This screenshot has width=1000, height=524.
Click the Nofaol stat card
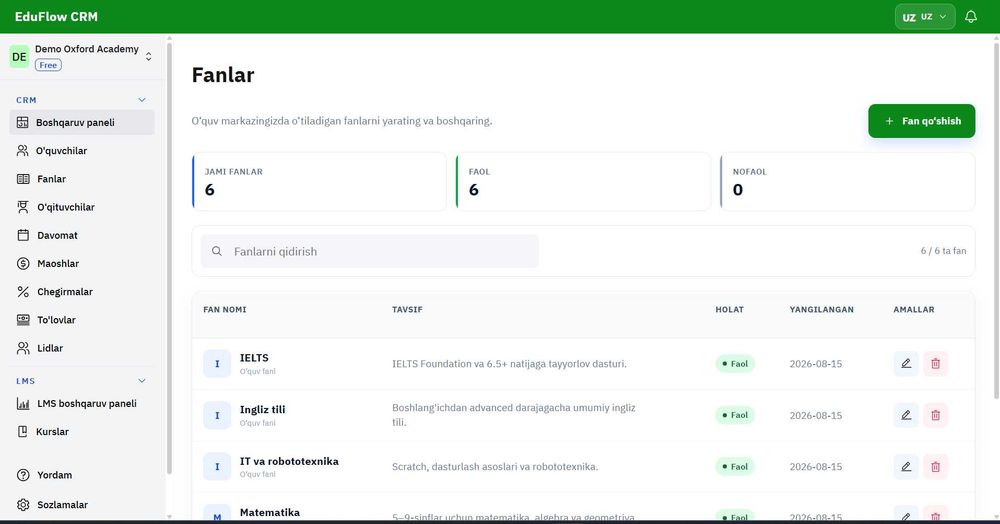pyautogui.click(x=848, y=181)
